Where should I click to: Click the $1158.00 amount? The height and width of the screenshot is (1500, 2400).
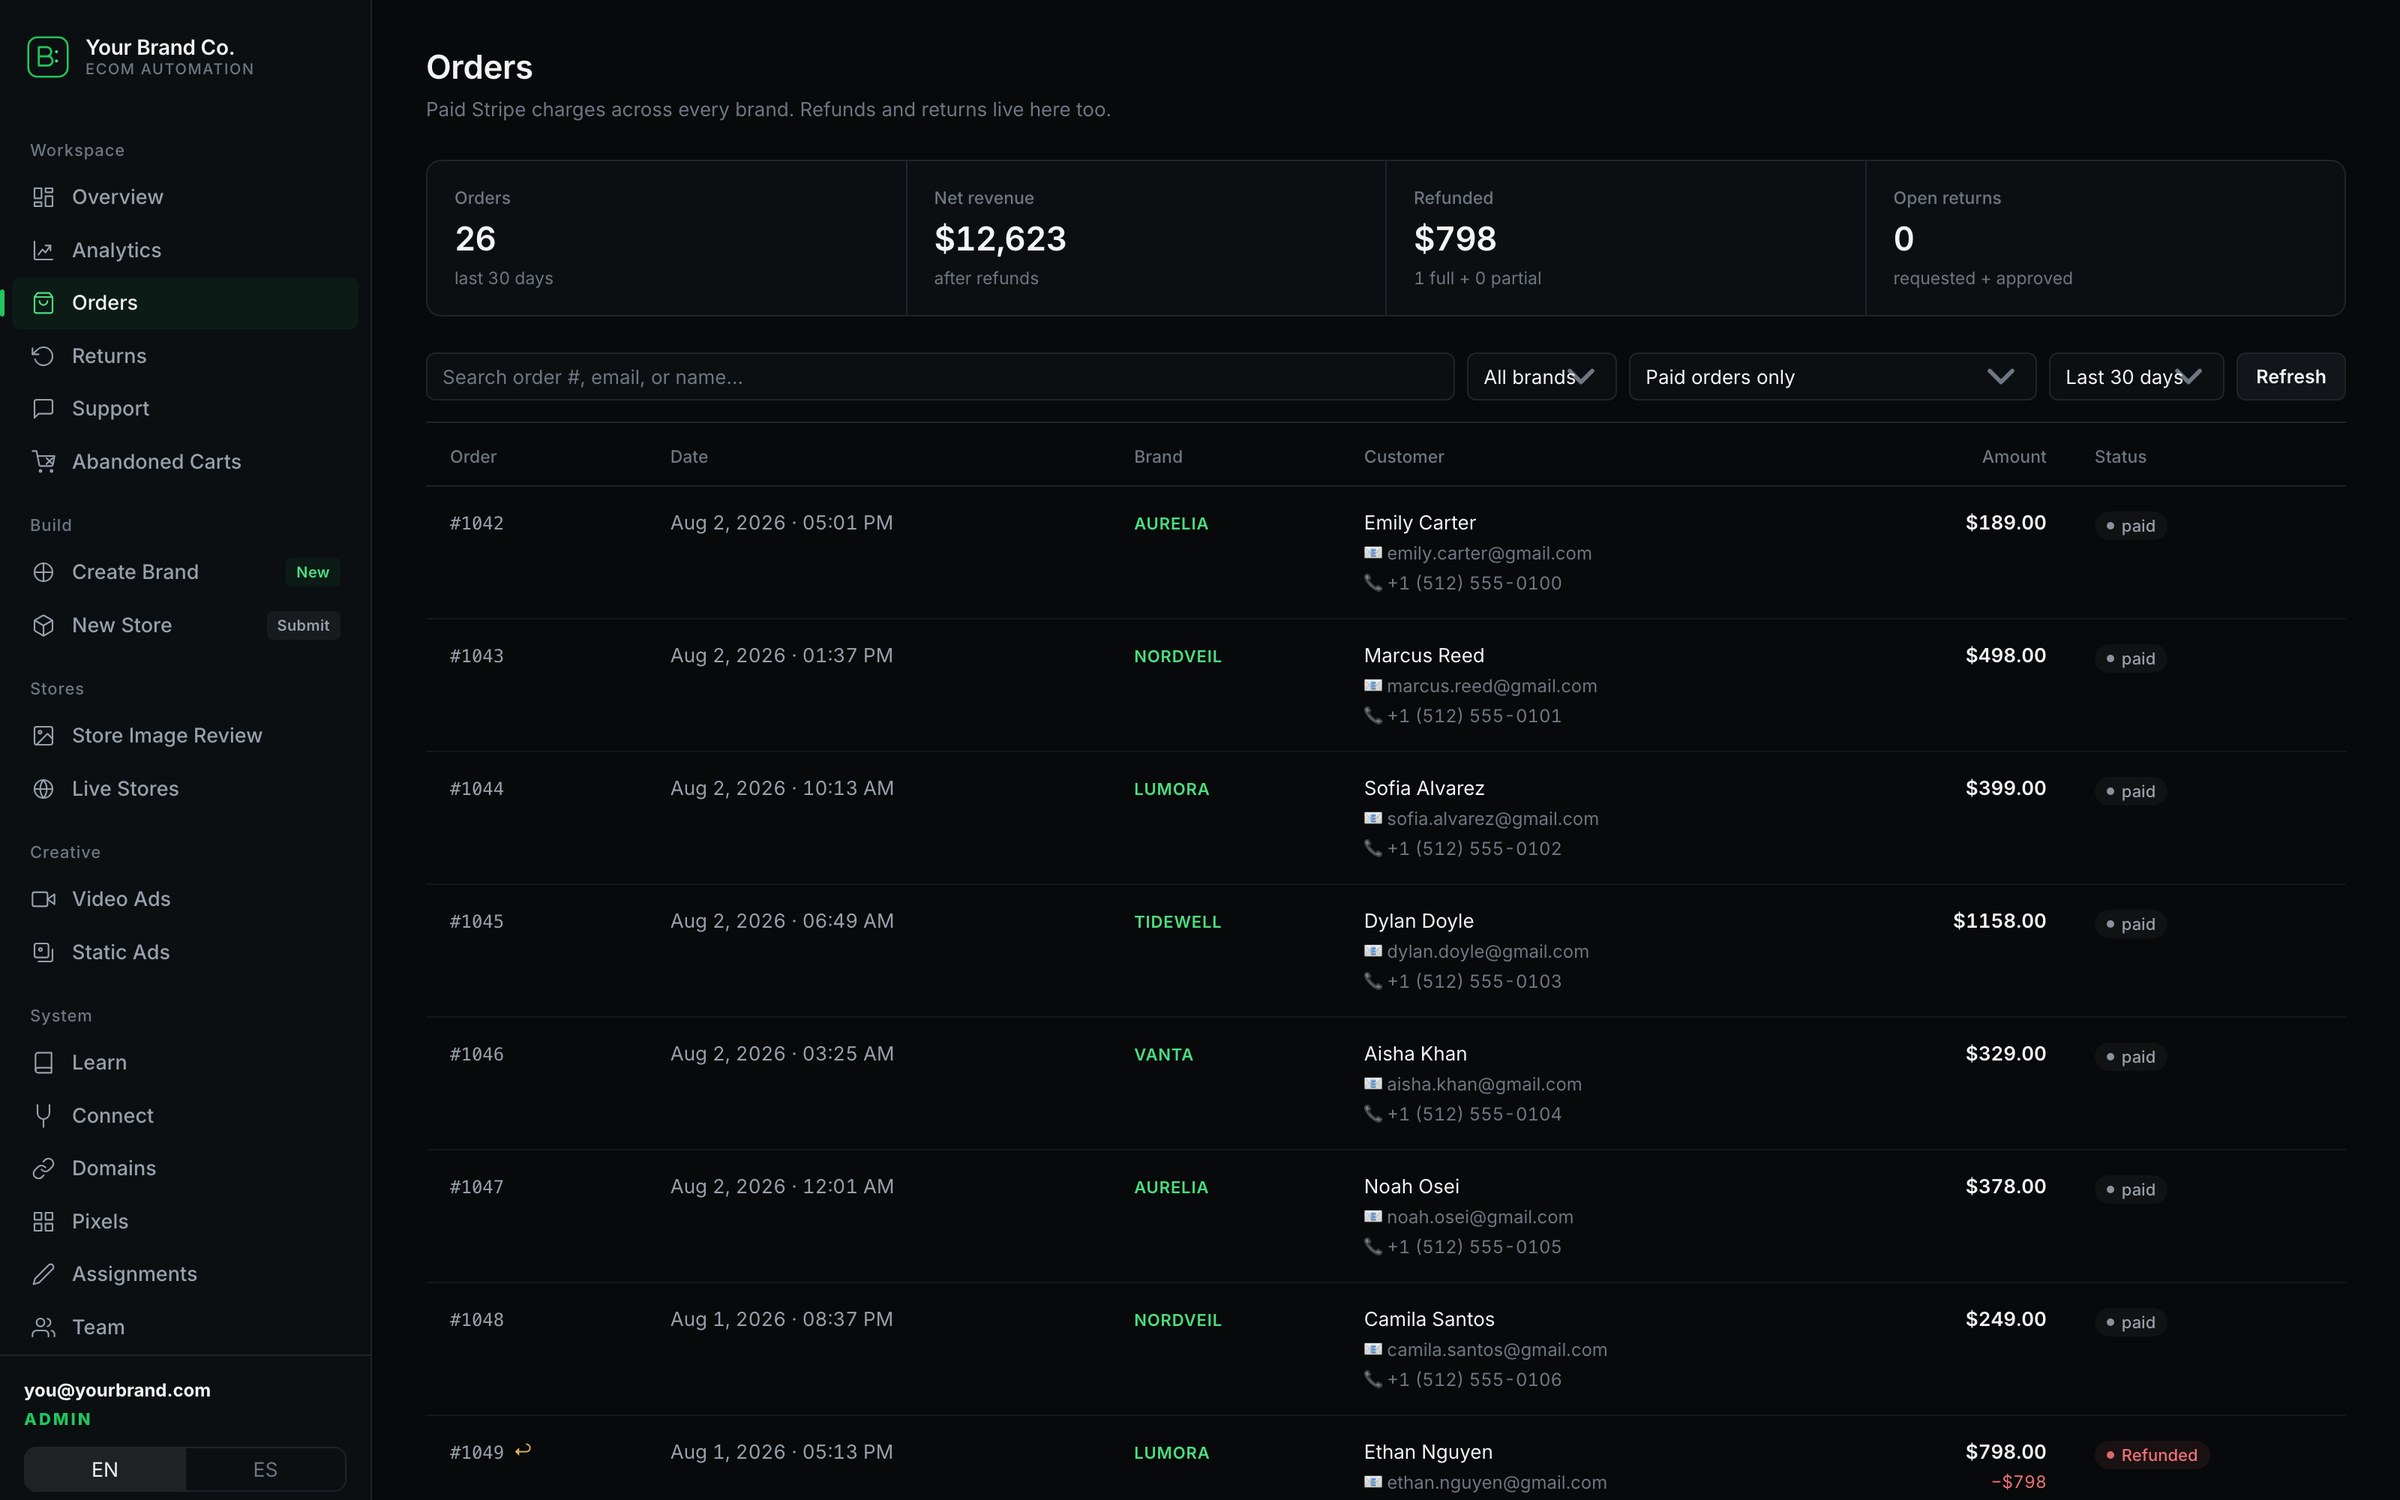pos(1999,921)
